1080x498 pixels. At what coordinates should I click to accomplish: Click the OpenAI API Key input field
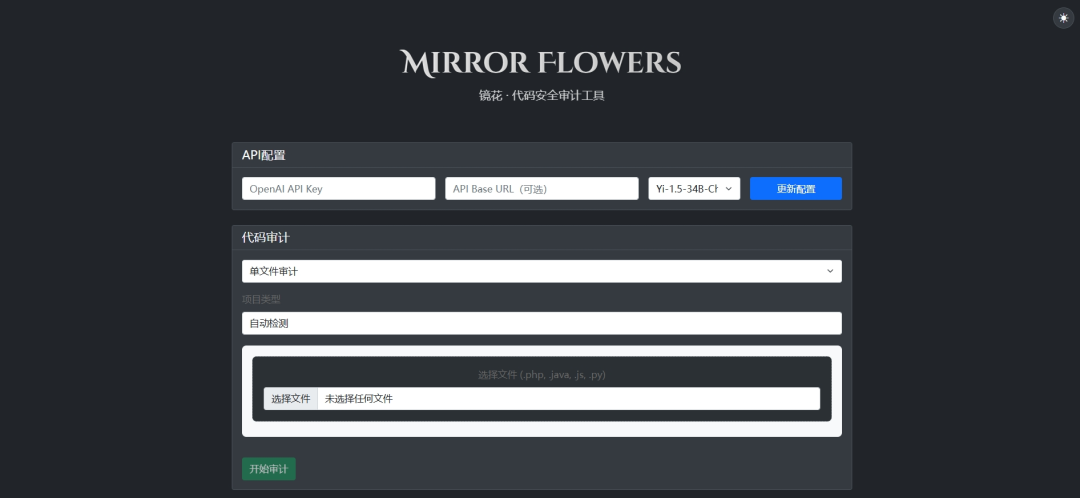(338, 189)
